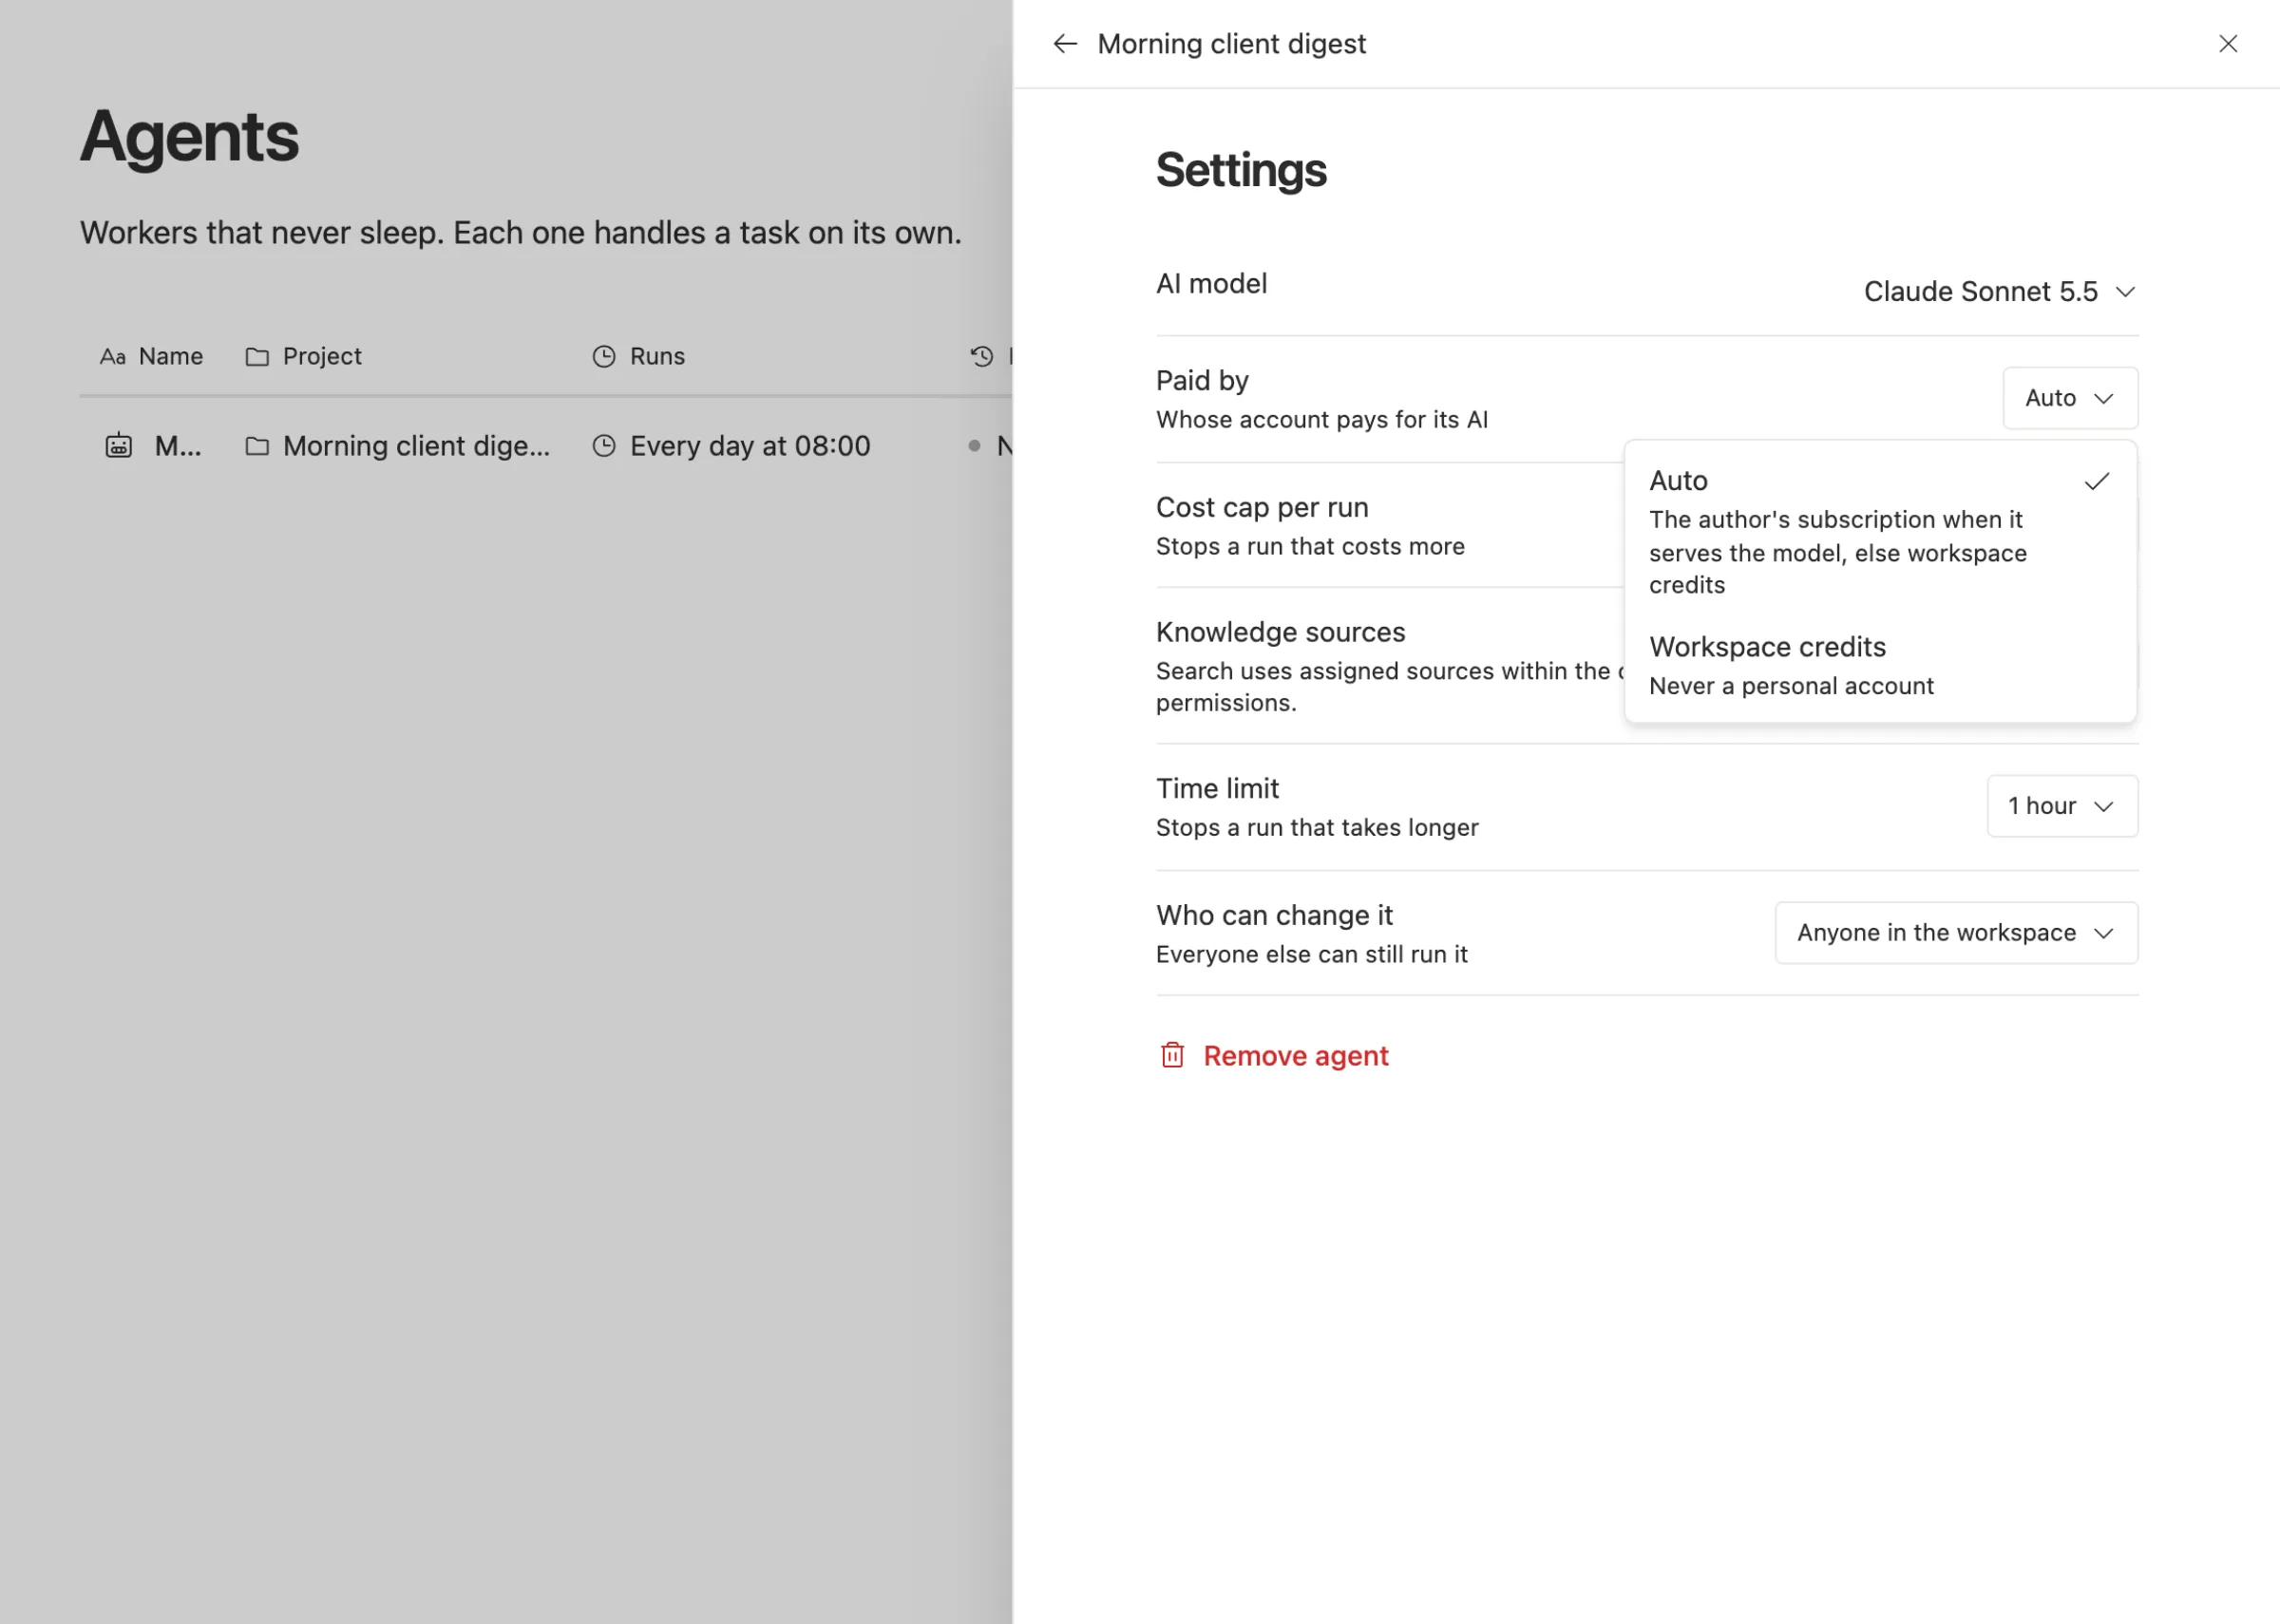Click the truncated M... agent name

click(x=178, y=446)
